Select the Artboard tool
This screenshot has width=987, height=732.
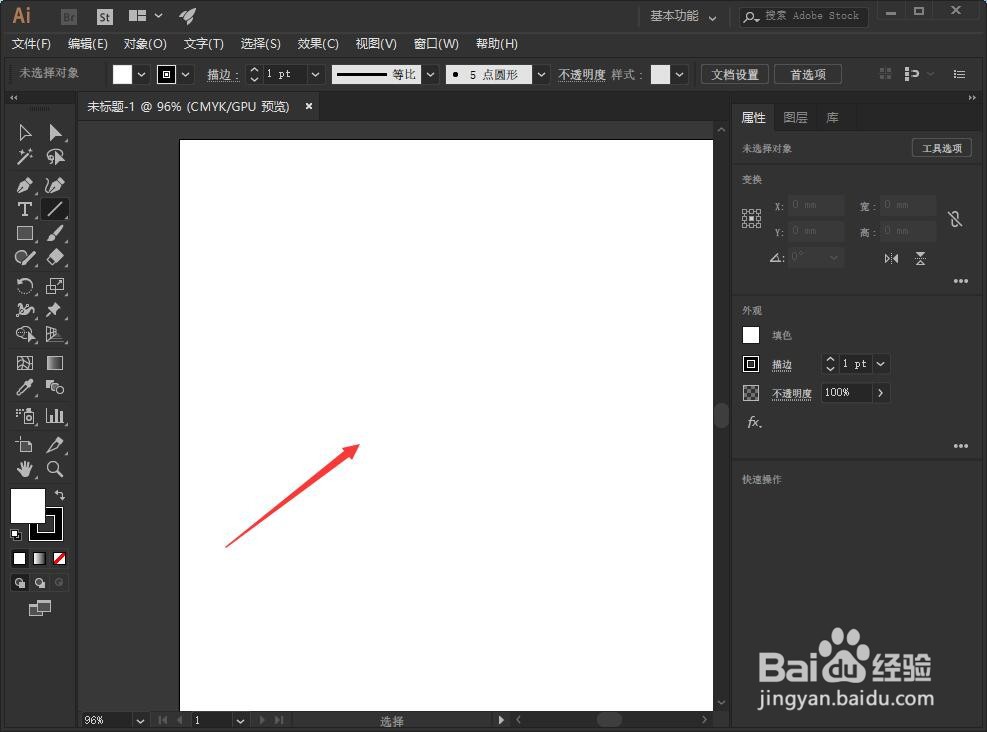click(x=25, y=445)
